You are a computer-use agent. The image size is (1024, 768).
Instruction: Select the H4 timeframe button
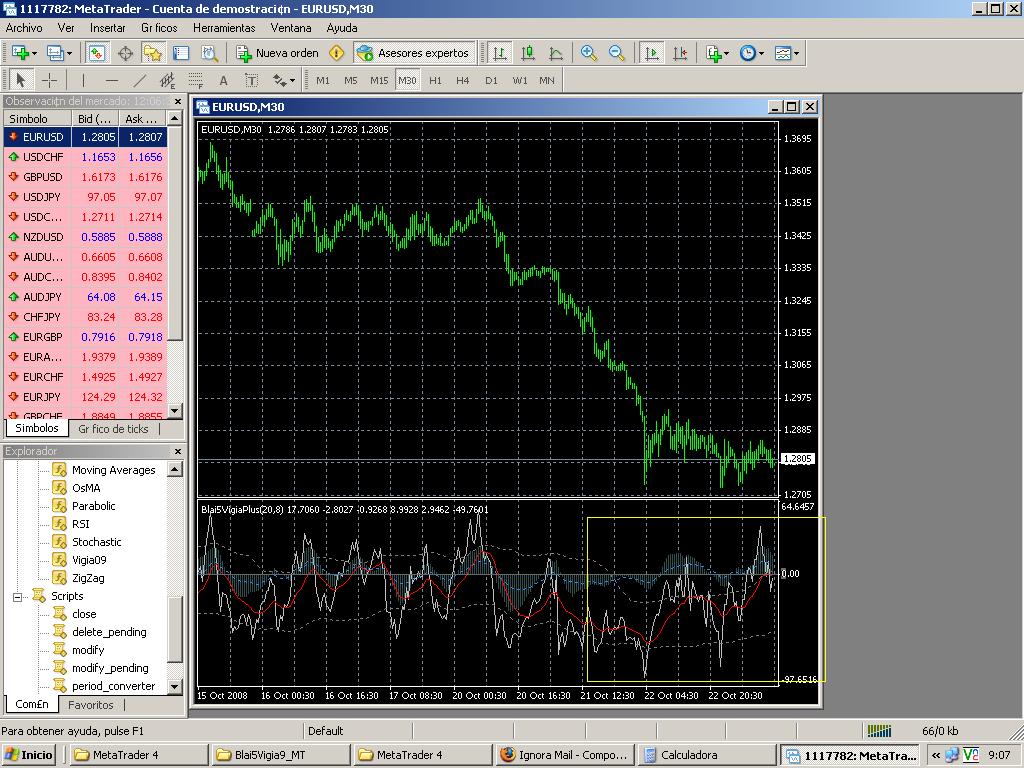(462, 80)
